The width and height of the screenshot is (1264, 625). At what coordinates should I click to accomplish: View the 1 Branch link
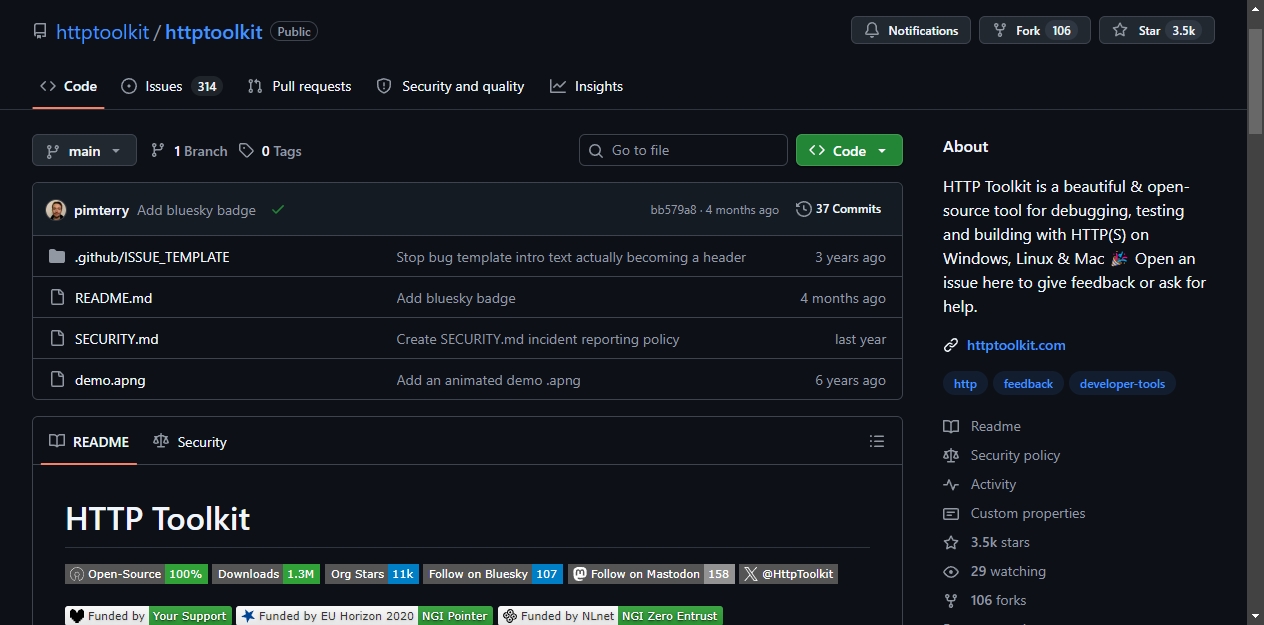pos(189,150)
